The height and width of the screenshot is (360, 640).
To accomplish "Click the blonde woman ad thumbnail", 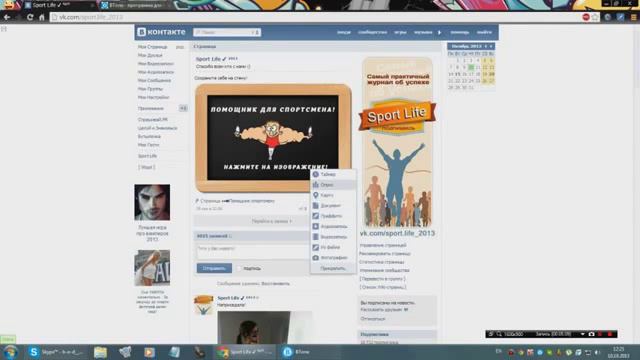I will pyautogui.click(x=152, y=268).
